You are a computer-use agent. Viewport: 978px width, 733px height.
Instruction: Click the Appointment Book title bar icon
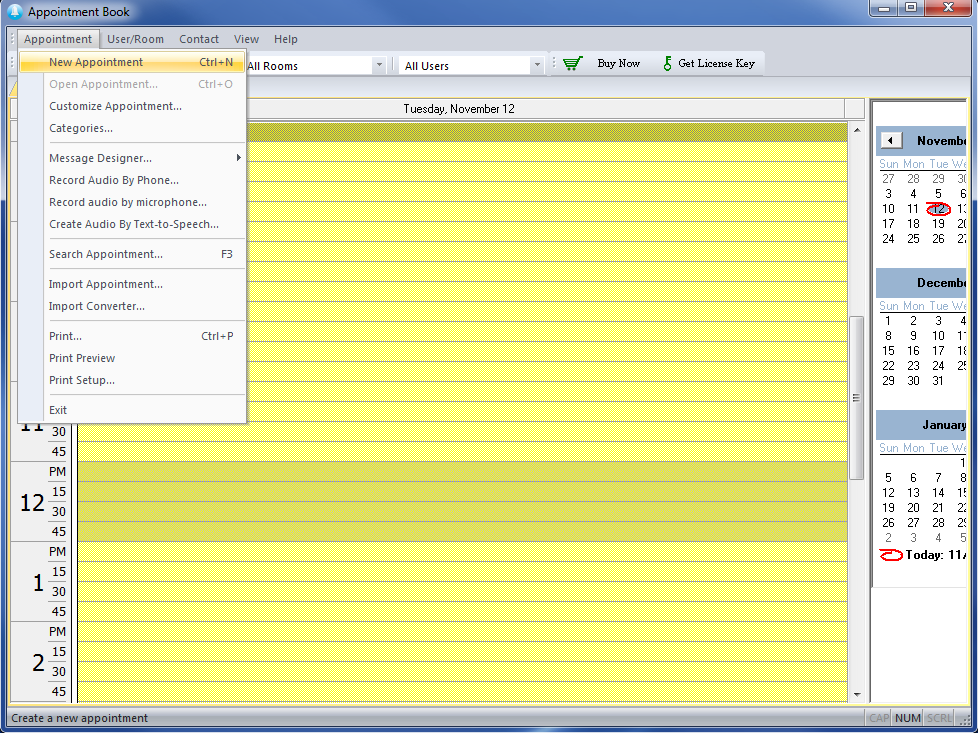click(x=15, y=12)
